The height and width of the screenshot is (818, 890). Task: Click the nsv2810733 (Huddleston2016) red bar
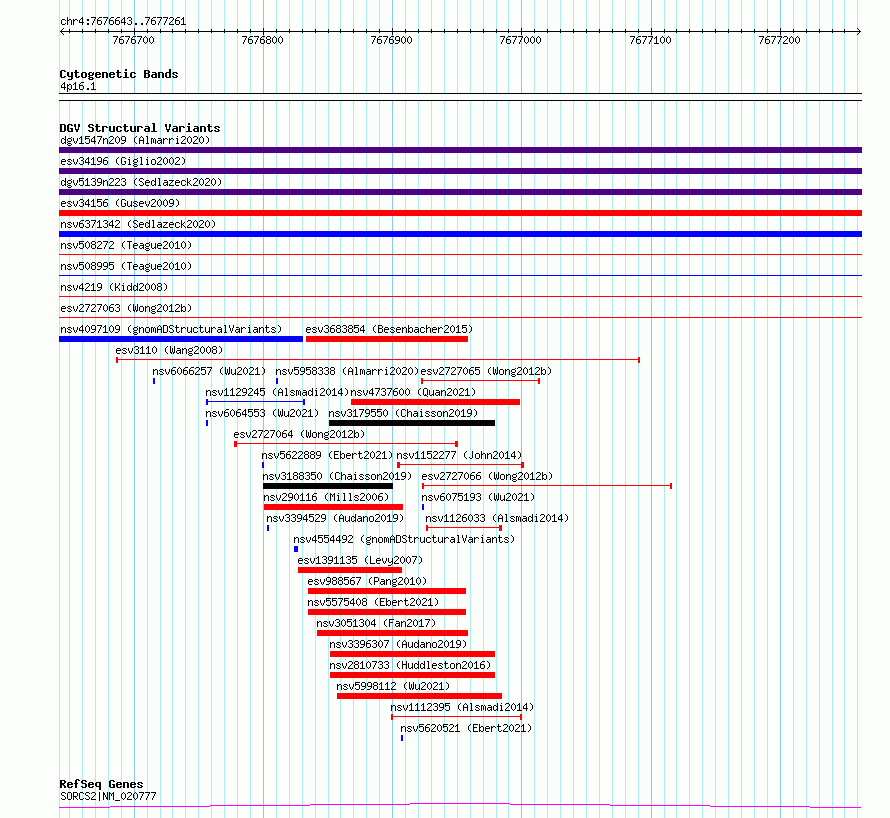coord(412,675)
